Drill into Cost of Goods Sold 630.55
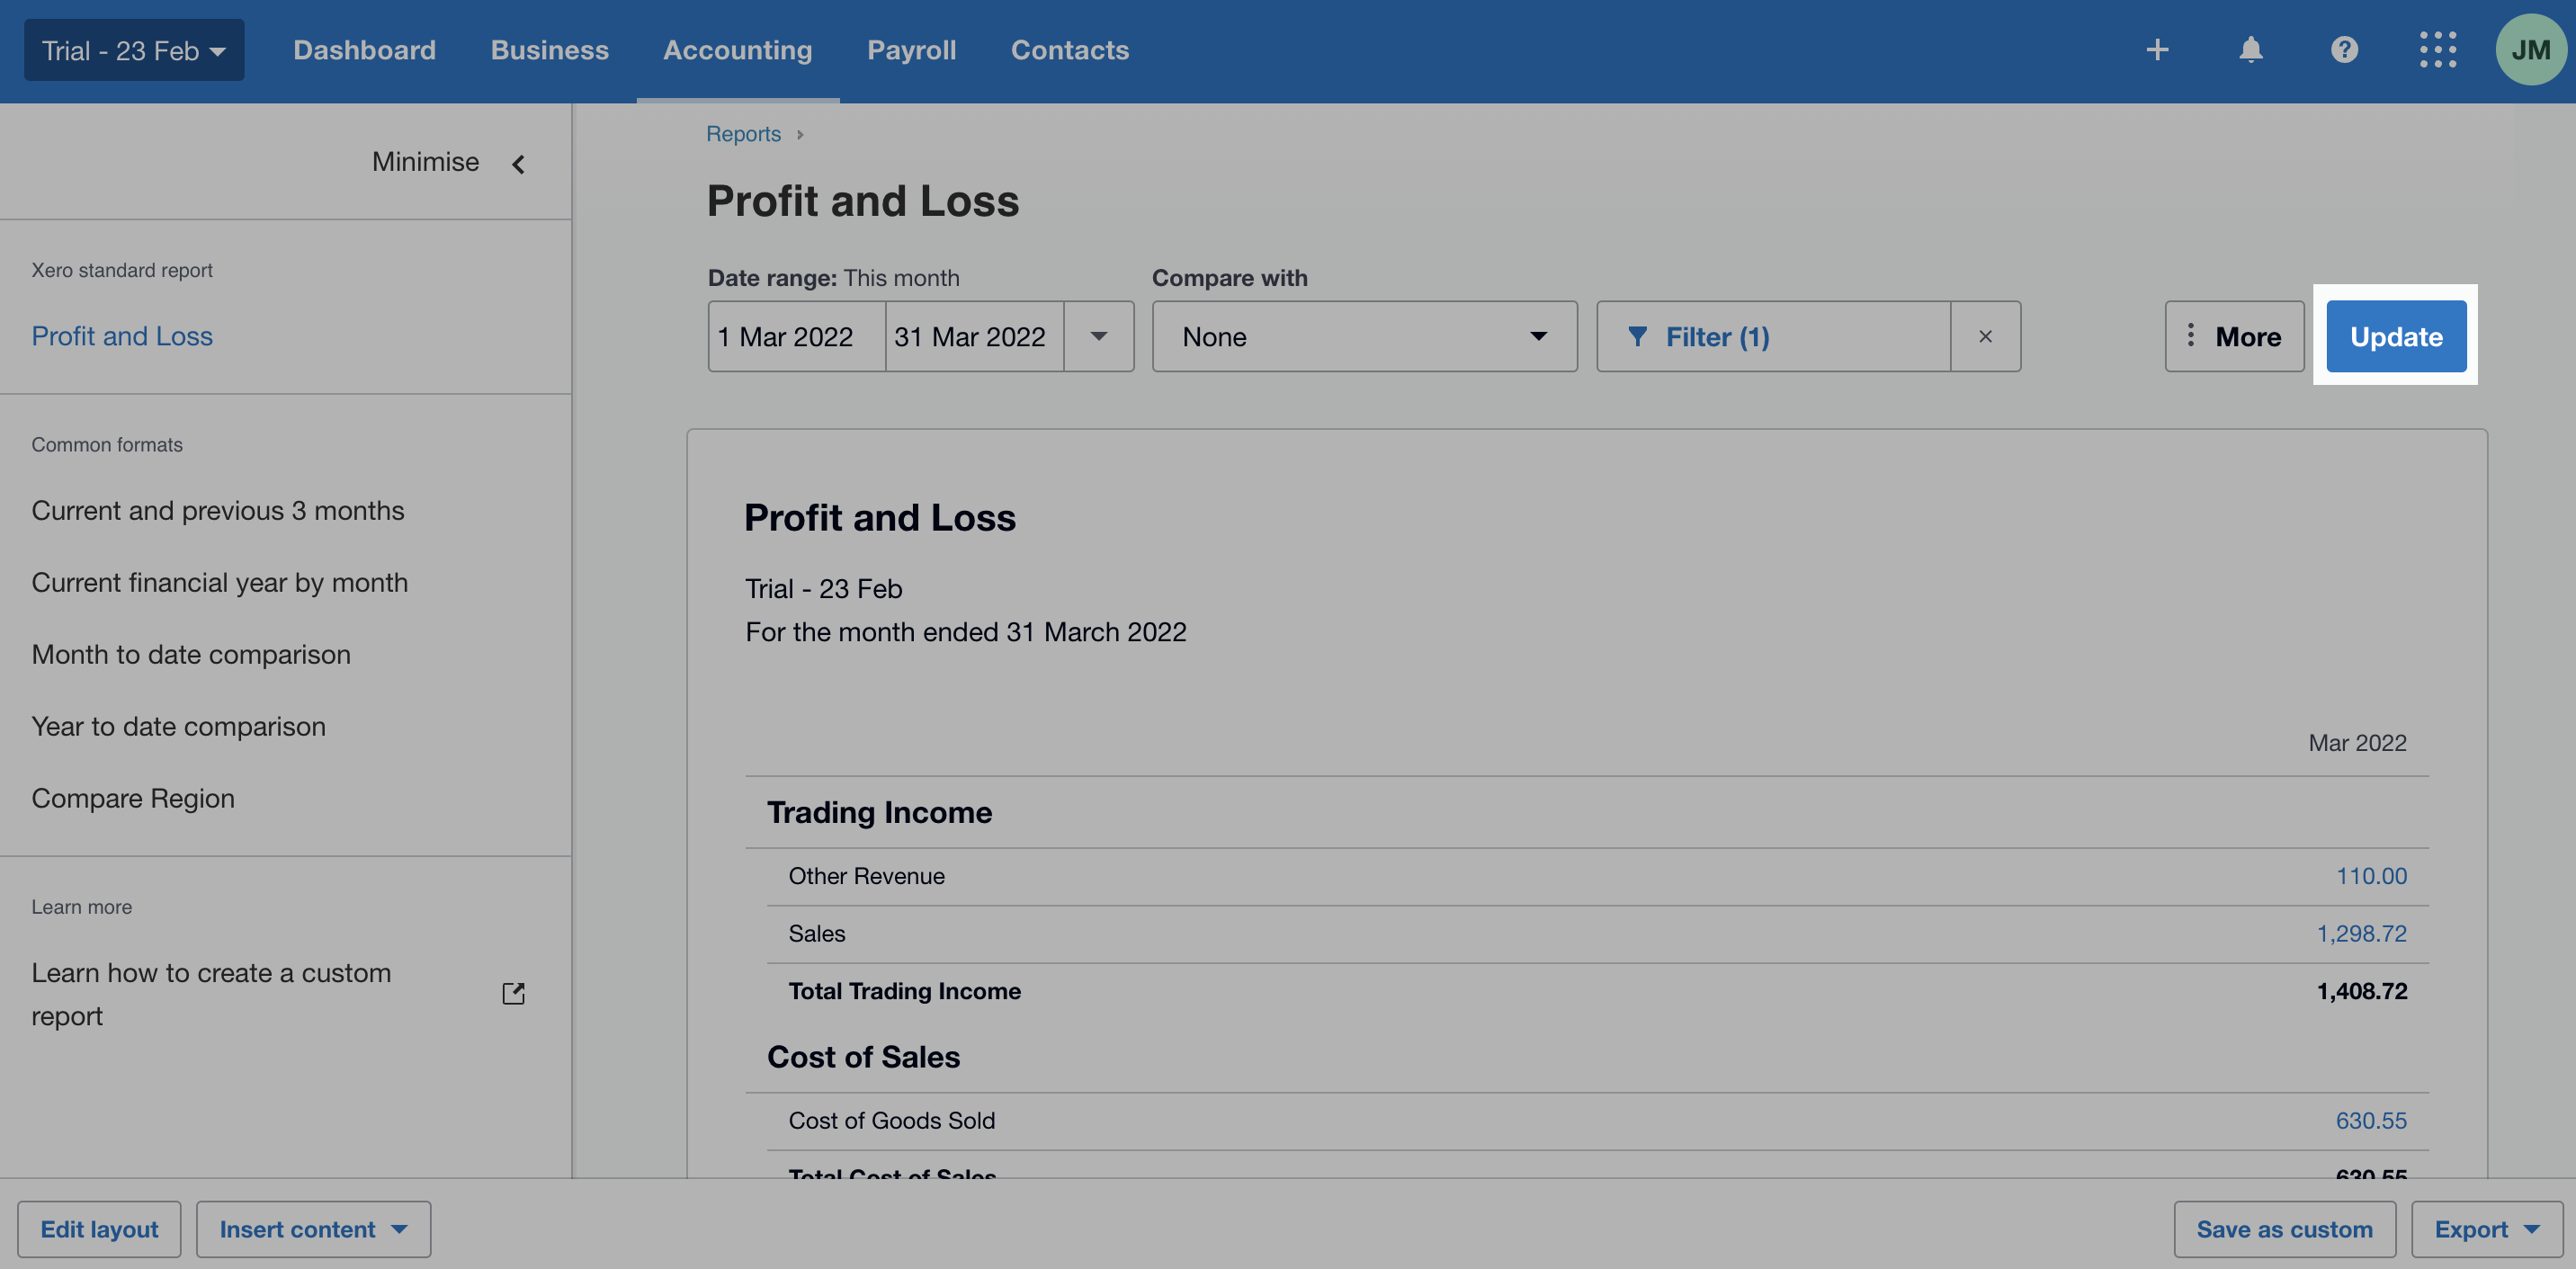 coord(2371,1121)
